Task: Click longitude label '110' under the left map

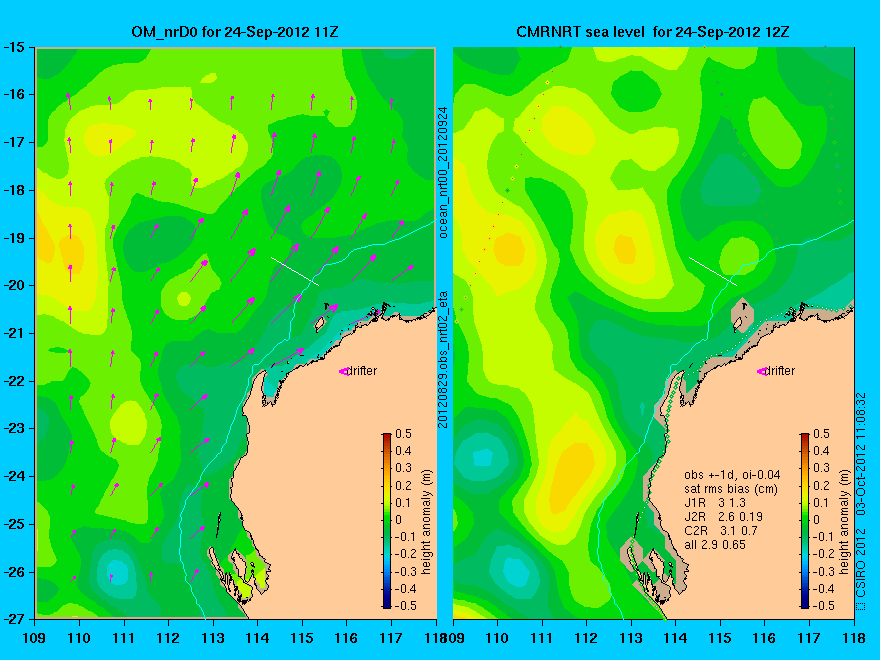Action: tap(79, 638)
